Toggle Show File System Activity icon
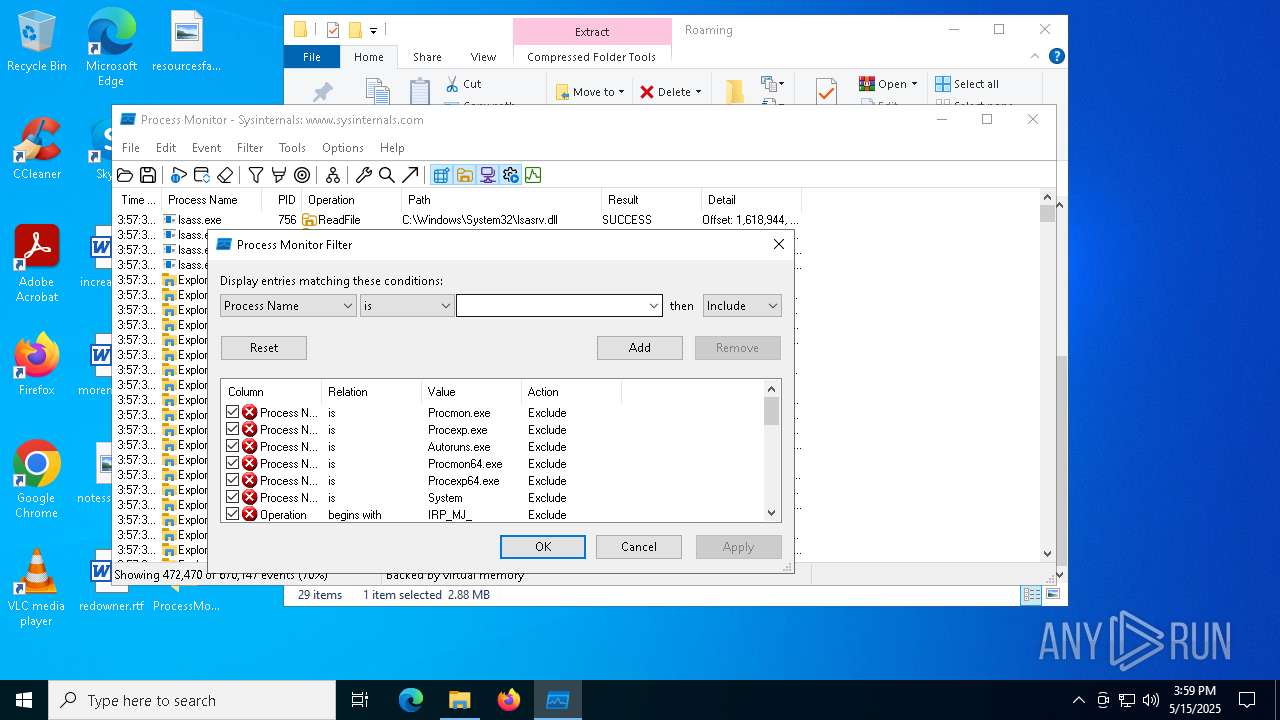This screenshot has width=1280, height=720. (464, 175)
